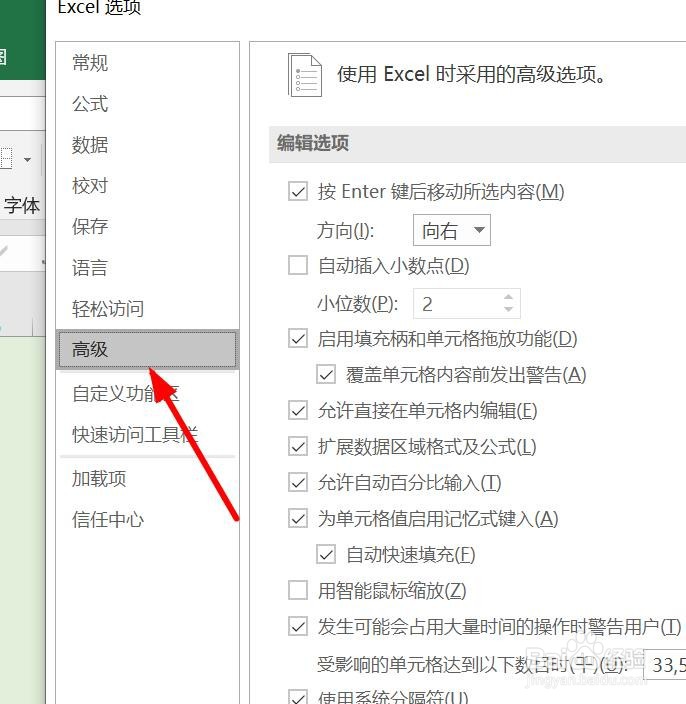Screen dimensions: 686x704
Task: Open 快速访问工具栏 settings
Action: click(x=135, y=434)
